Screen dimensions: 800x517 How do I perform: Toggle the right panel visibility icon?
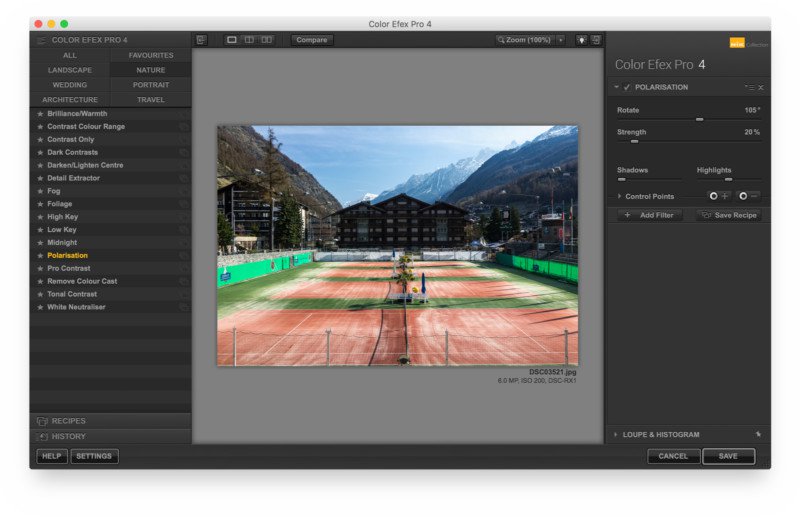coord(596,40)
